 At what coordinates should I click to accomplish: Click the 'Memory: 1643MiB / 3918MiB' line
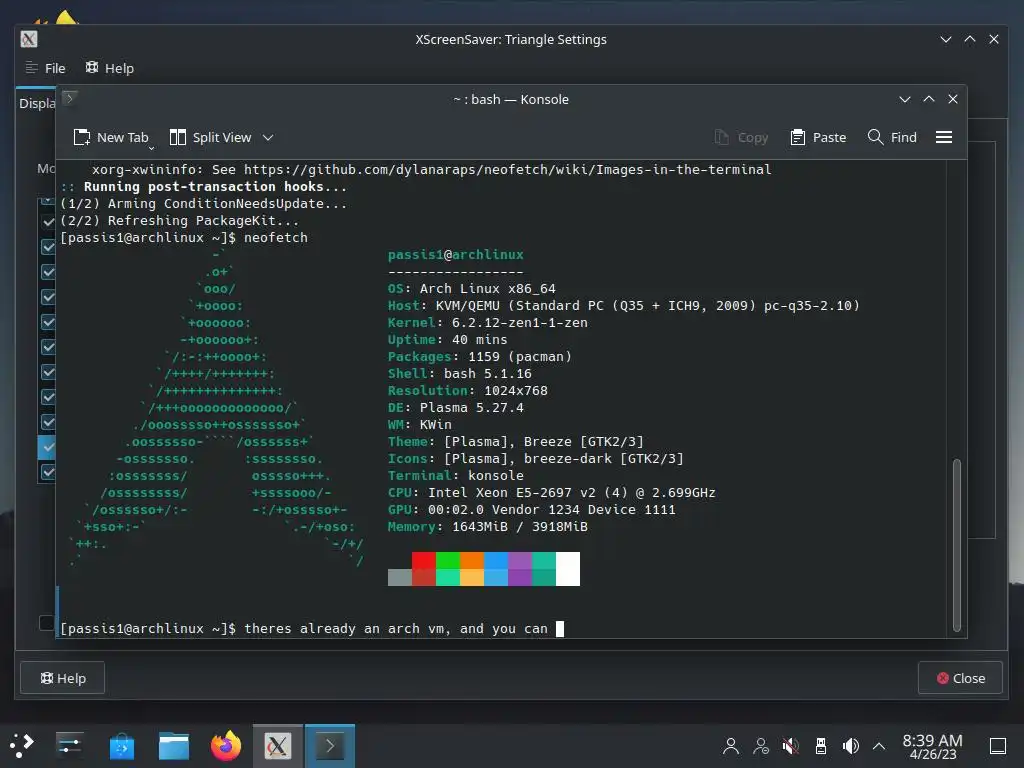pyautogui.click(x=487, y=526)
